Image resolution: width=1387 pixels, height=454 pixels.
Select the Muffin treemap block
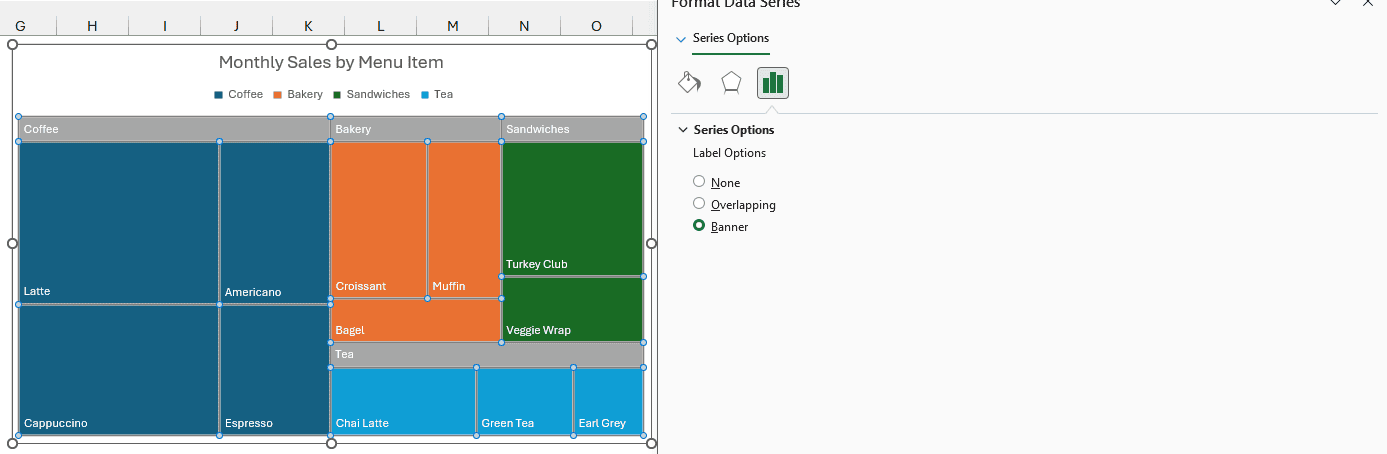pos(464,220)
